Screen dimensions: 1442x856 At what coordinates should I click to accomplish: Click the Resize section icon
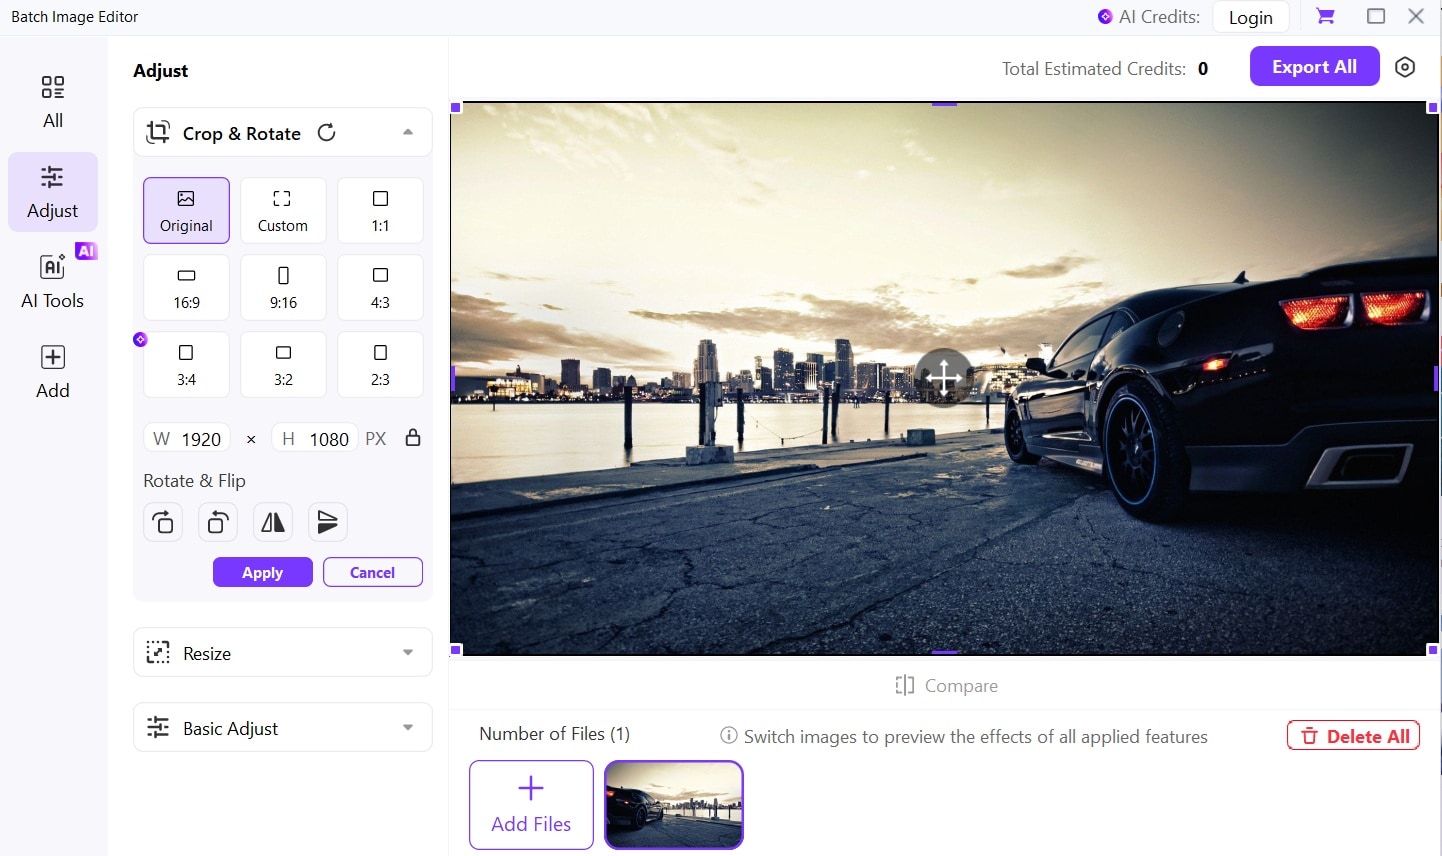[158, 653]
